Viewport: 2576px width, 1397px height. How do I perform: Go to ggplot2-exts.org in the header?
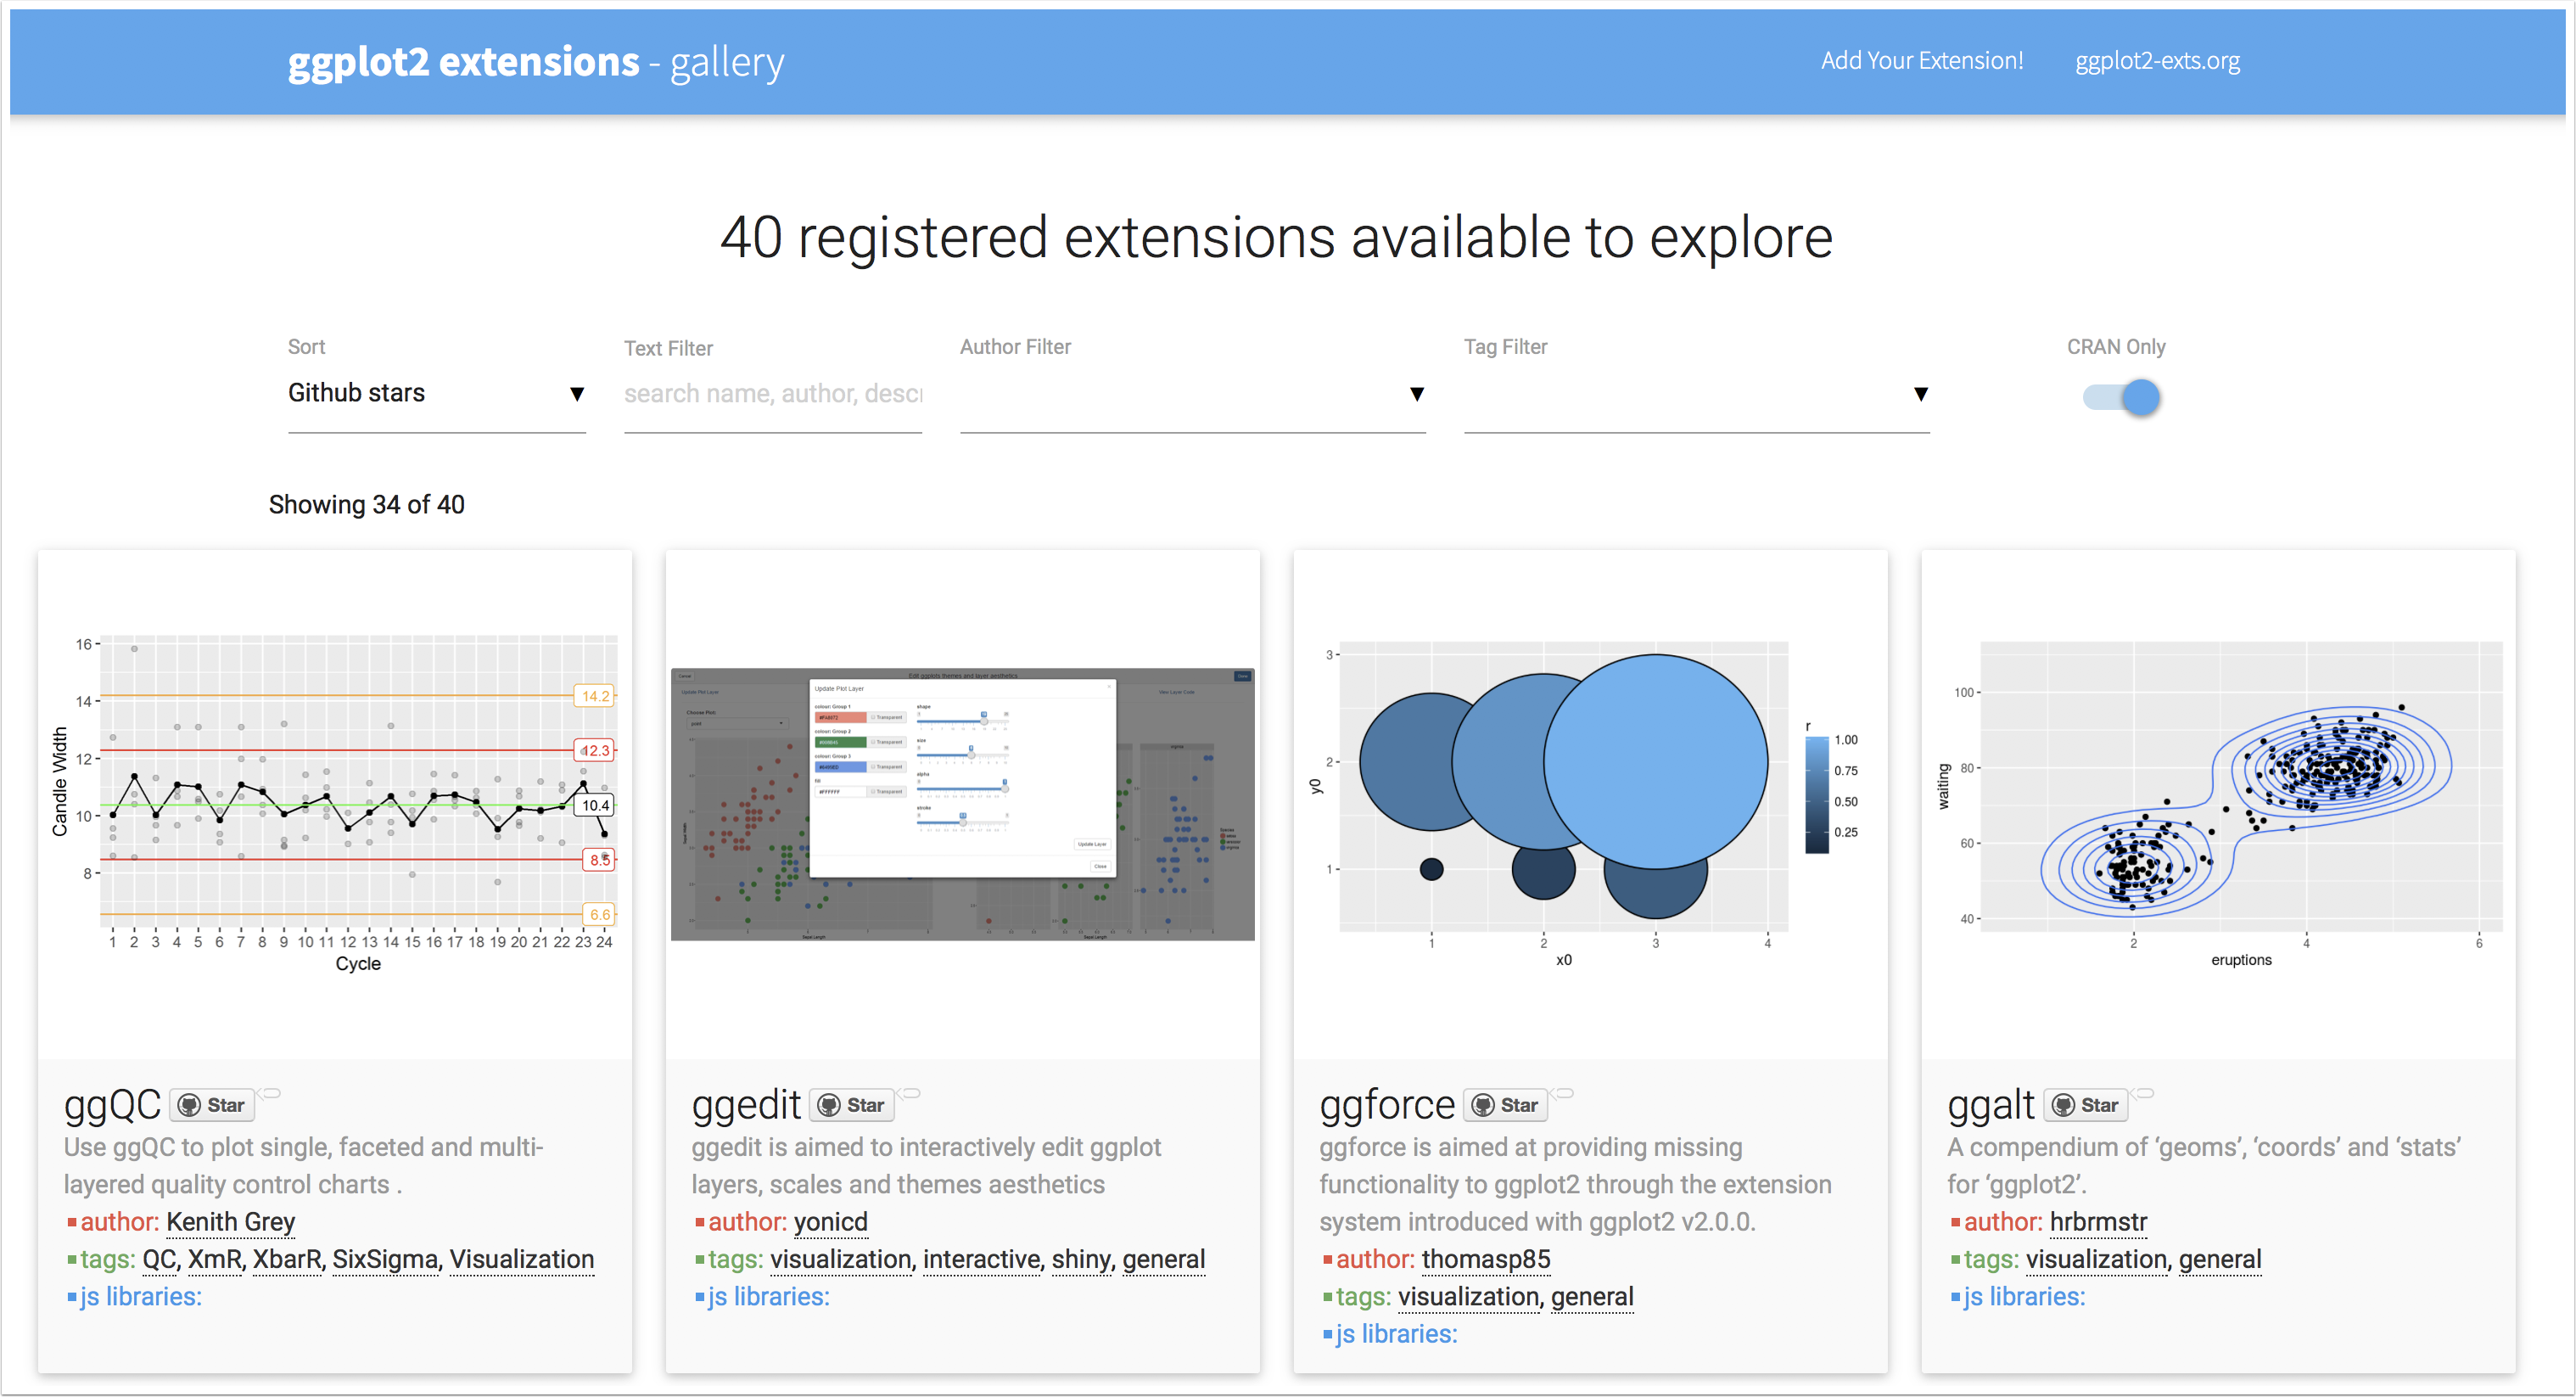[x=2157, y=61]
